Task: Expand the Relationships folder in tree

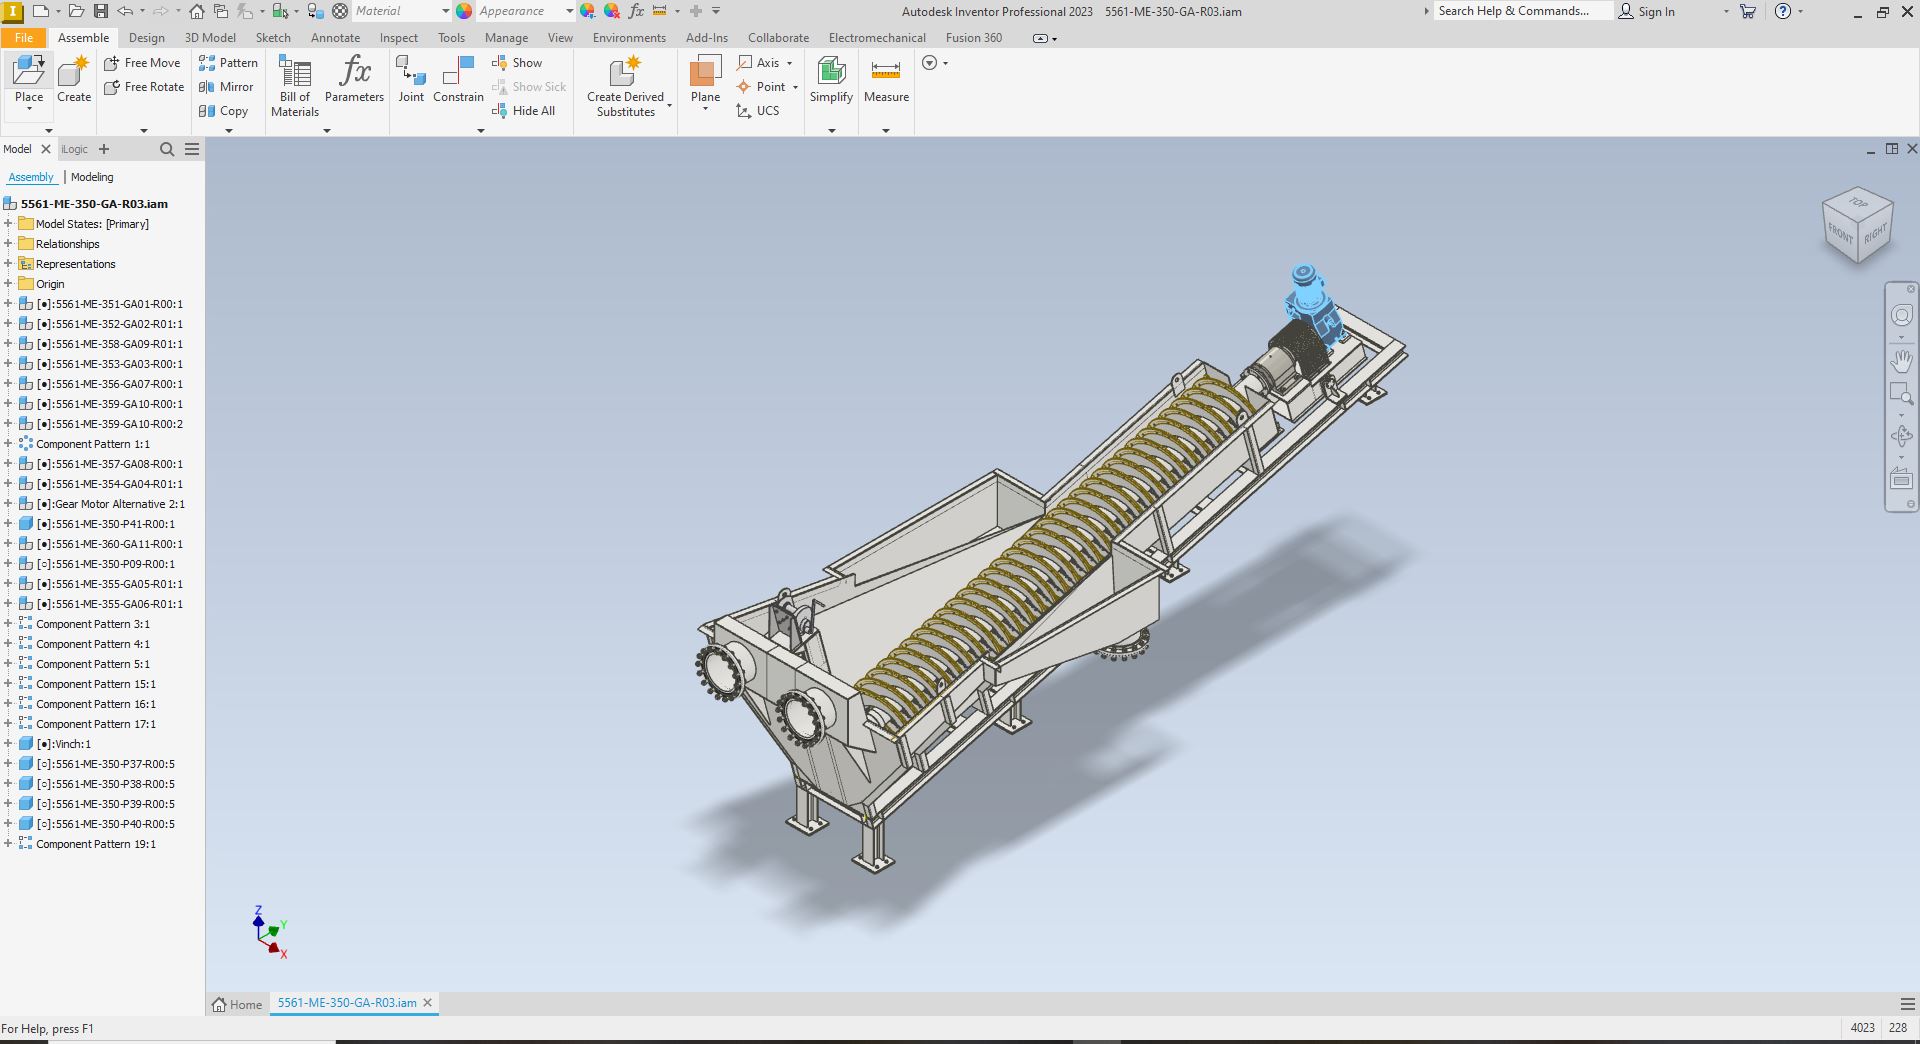Action: point(8,244)
